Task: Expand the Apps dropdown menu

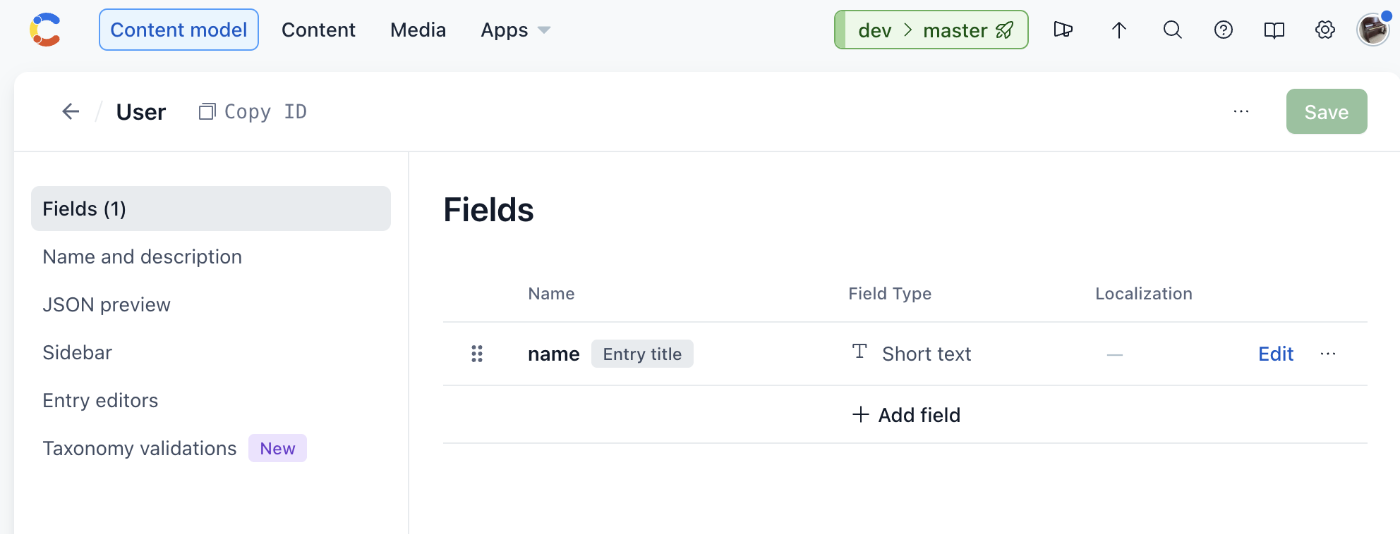Action: [x=515, y=30]
